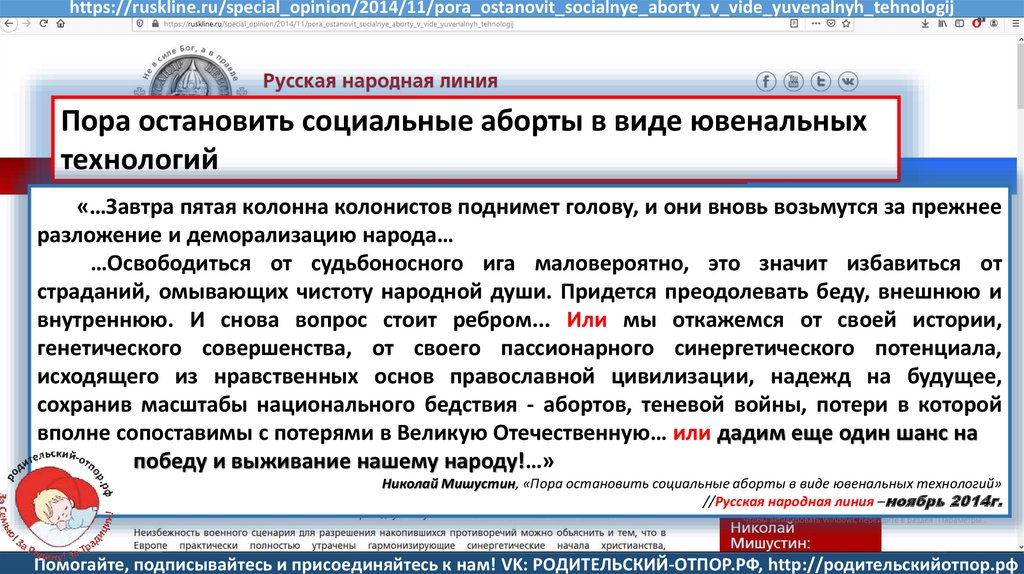Click the red 'Николай Мишустин:' box
Viewport: 1024px width, 574px height.
pyautogui.click(x=801, y=535)
